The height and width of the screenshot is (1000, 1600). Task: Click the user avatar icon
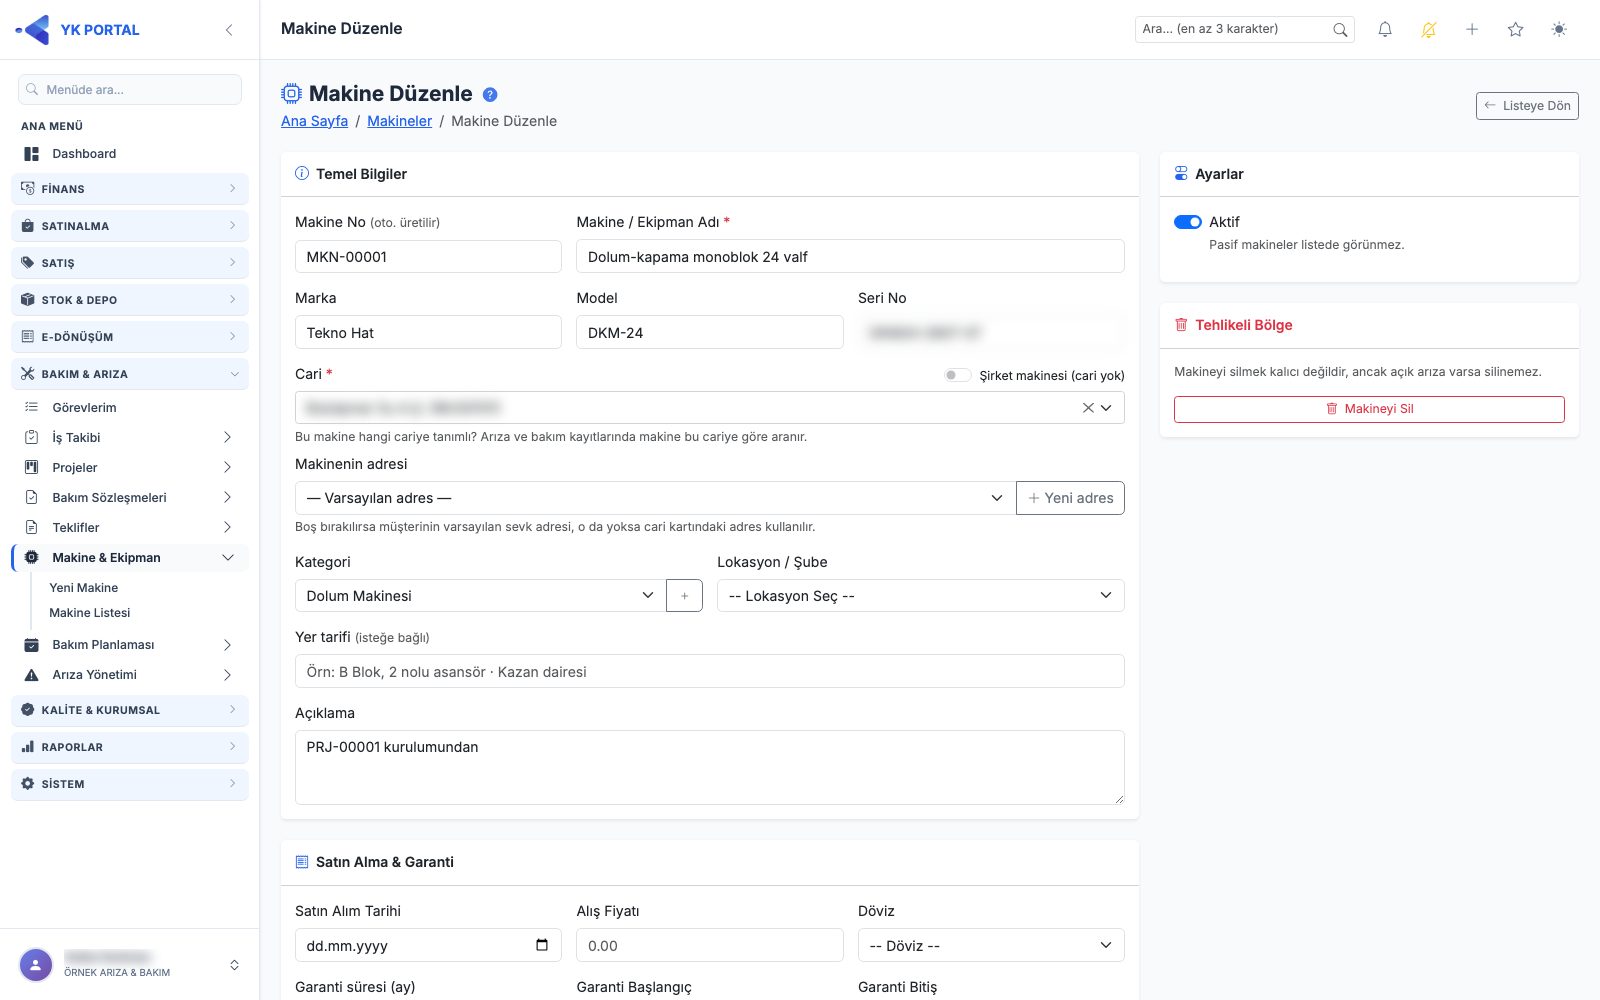pos(36,965)
